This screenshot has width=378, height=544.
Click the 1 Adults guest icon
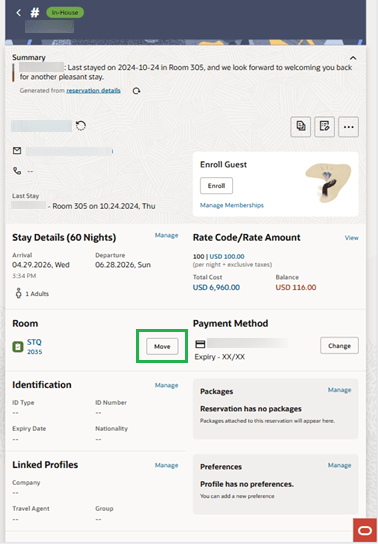pos(18,293)
